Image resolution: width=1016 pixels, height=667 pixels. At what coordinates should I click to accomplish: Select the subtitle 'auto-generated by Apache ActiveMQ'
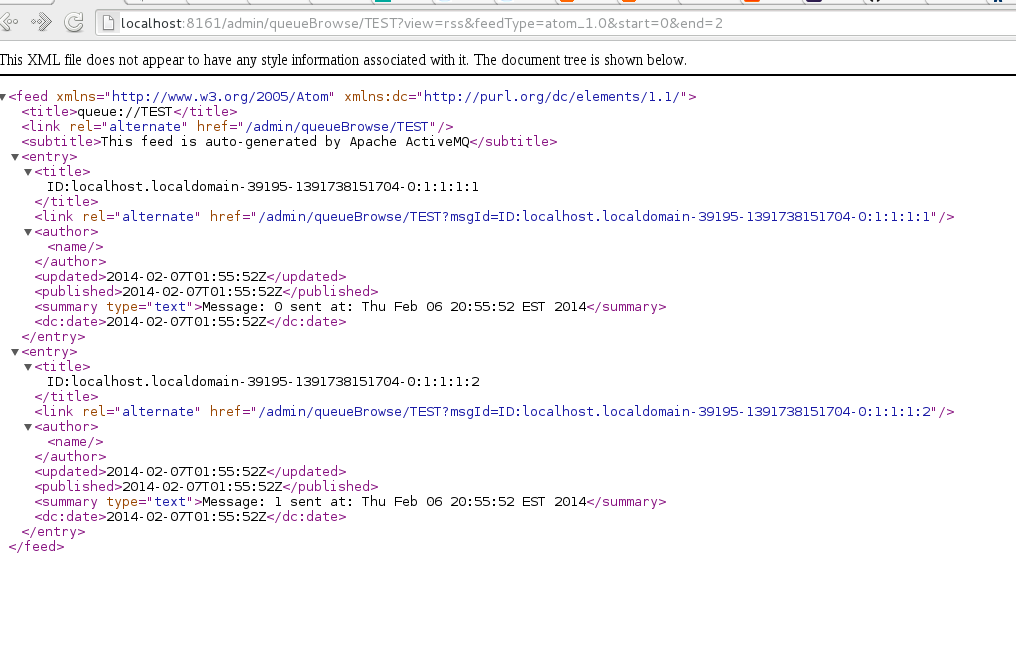tap(337, 141)
